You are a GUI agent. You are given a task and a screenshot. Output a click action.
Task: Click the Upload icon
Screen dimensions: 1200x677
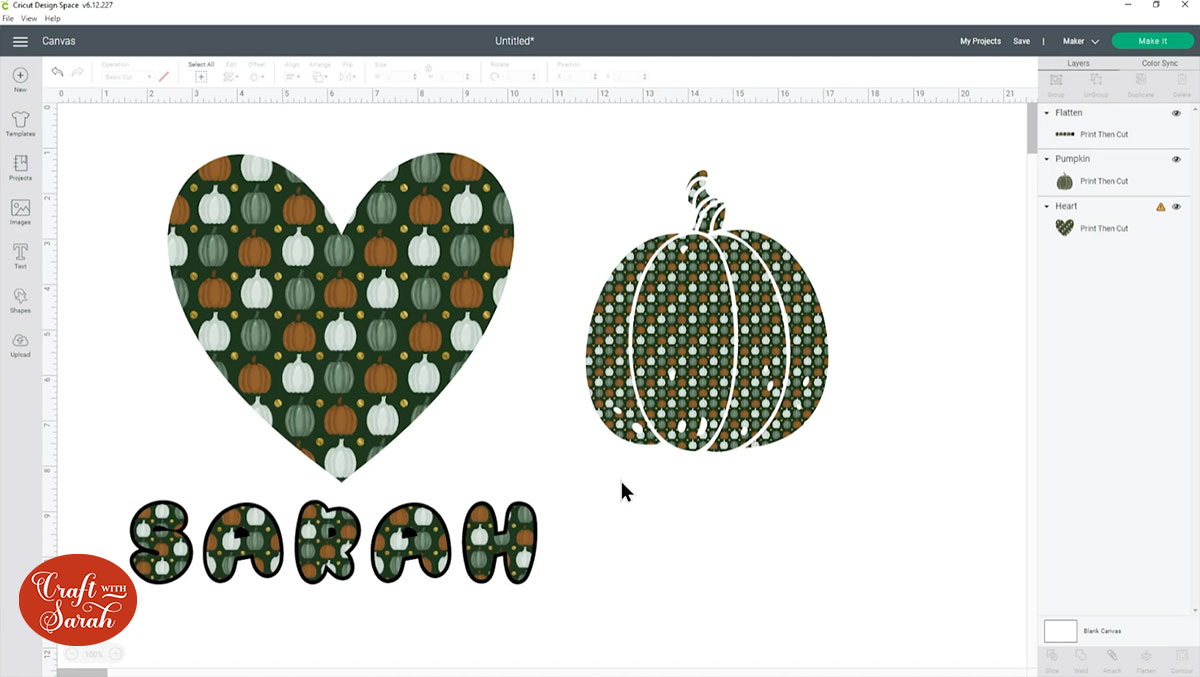(x=20, y=344)
